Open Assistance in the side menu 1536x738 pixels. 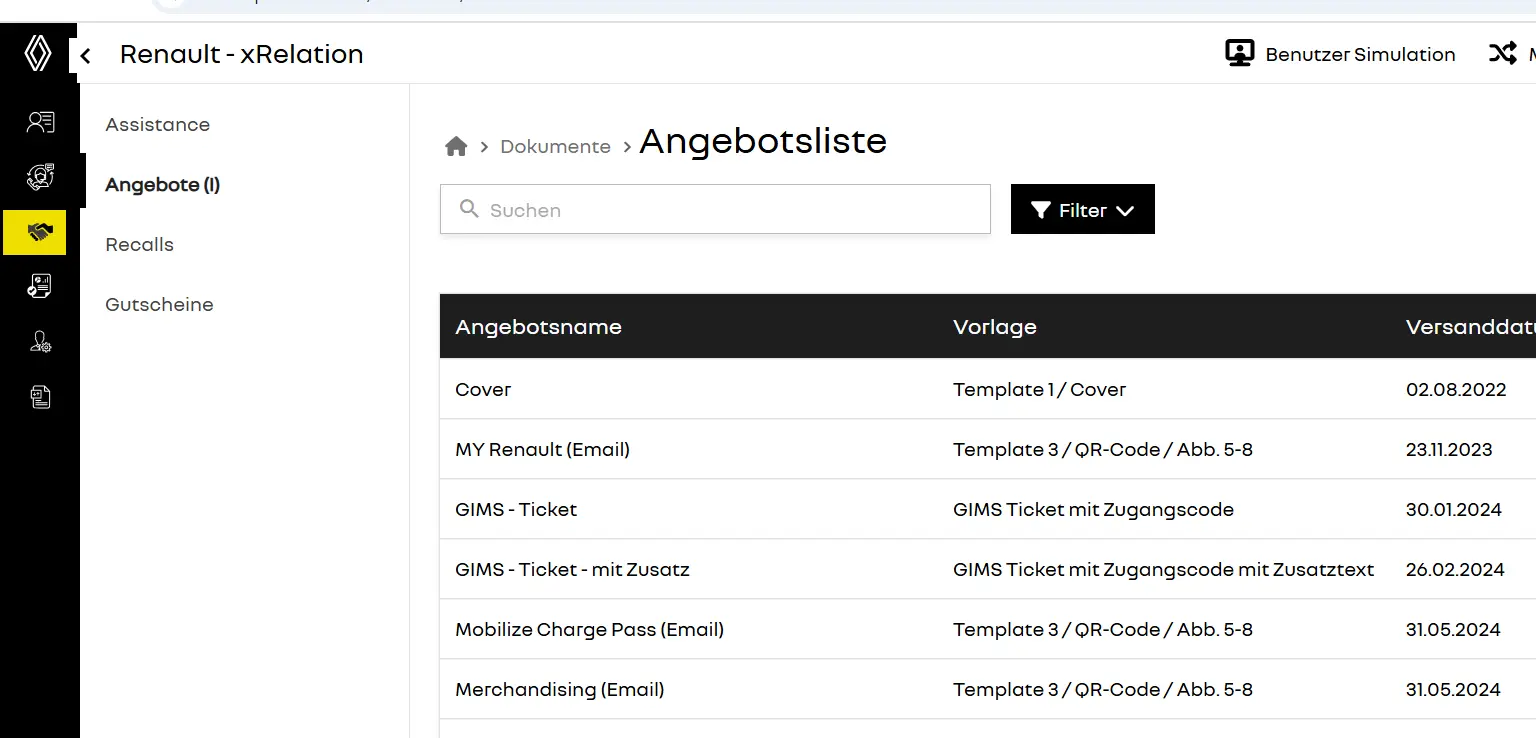point(158,125)
